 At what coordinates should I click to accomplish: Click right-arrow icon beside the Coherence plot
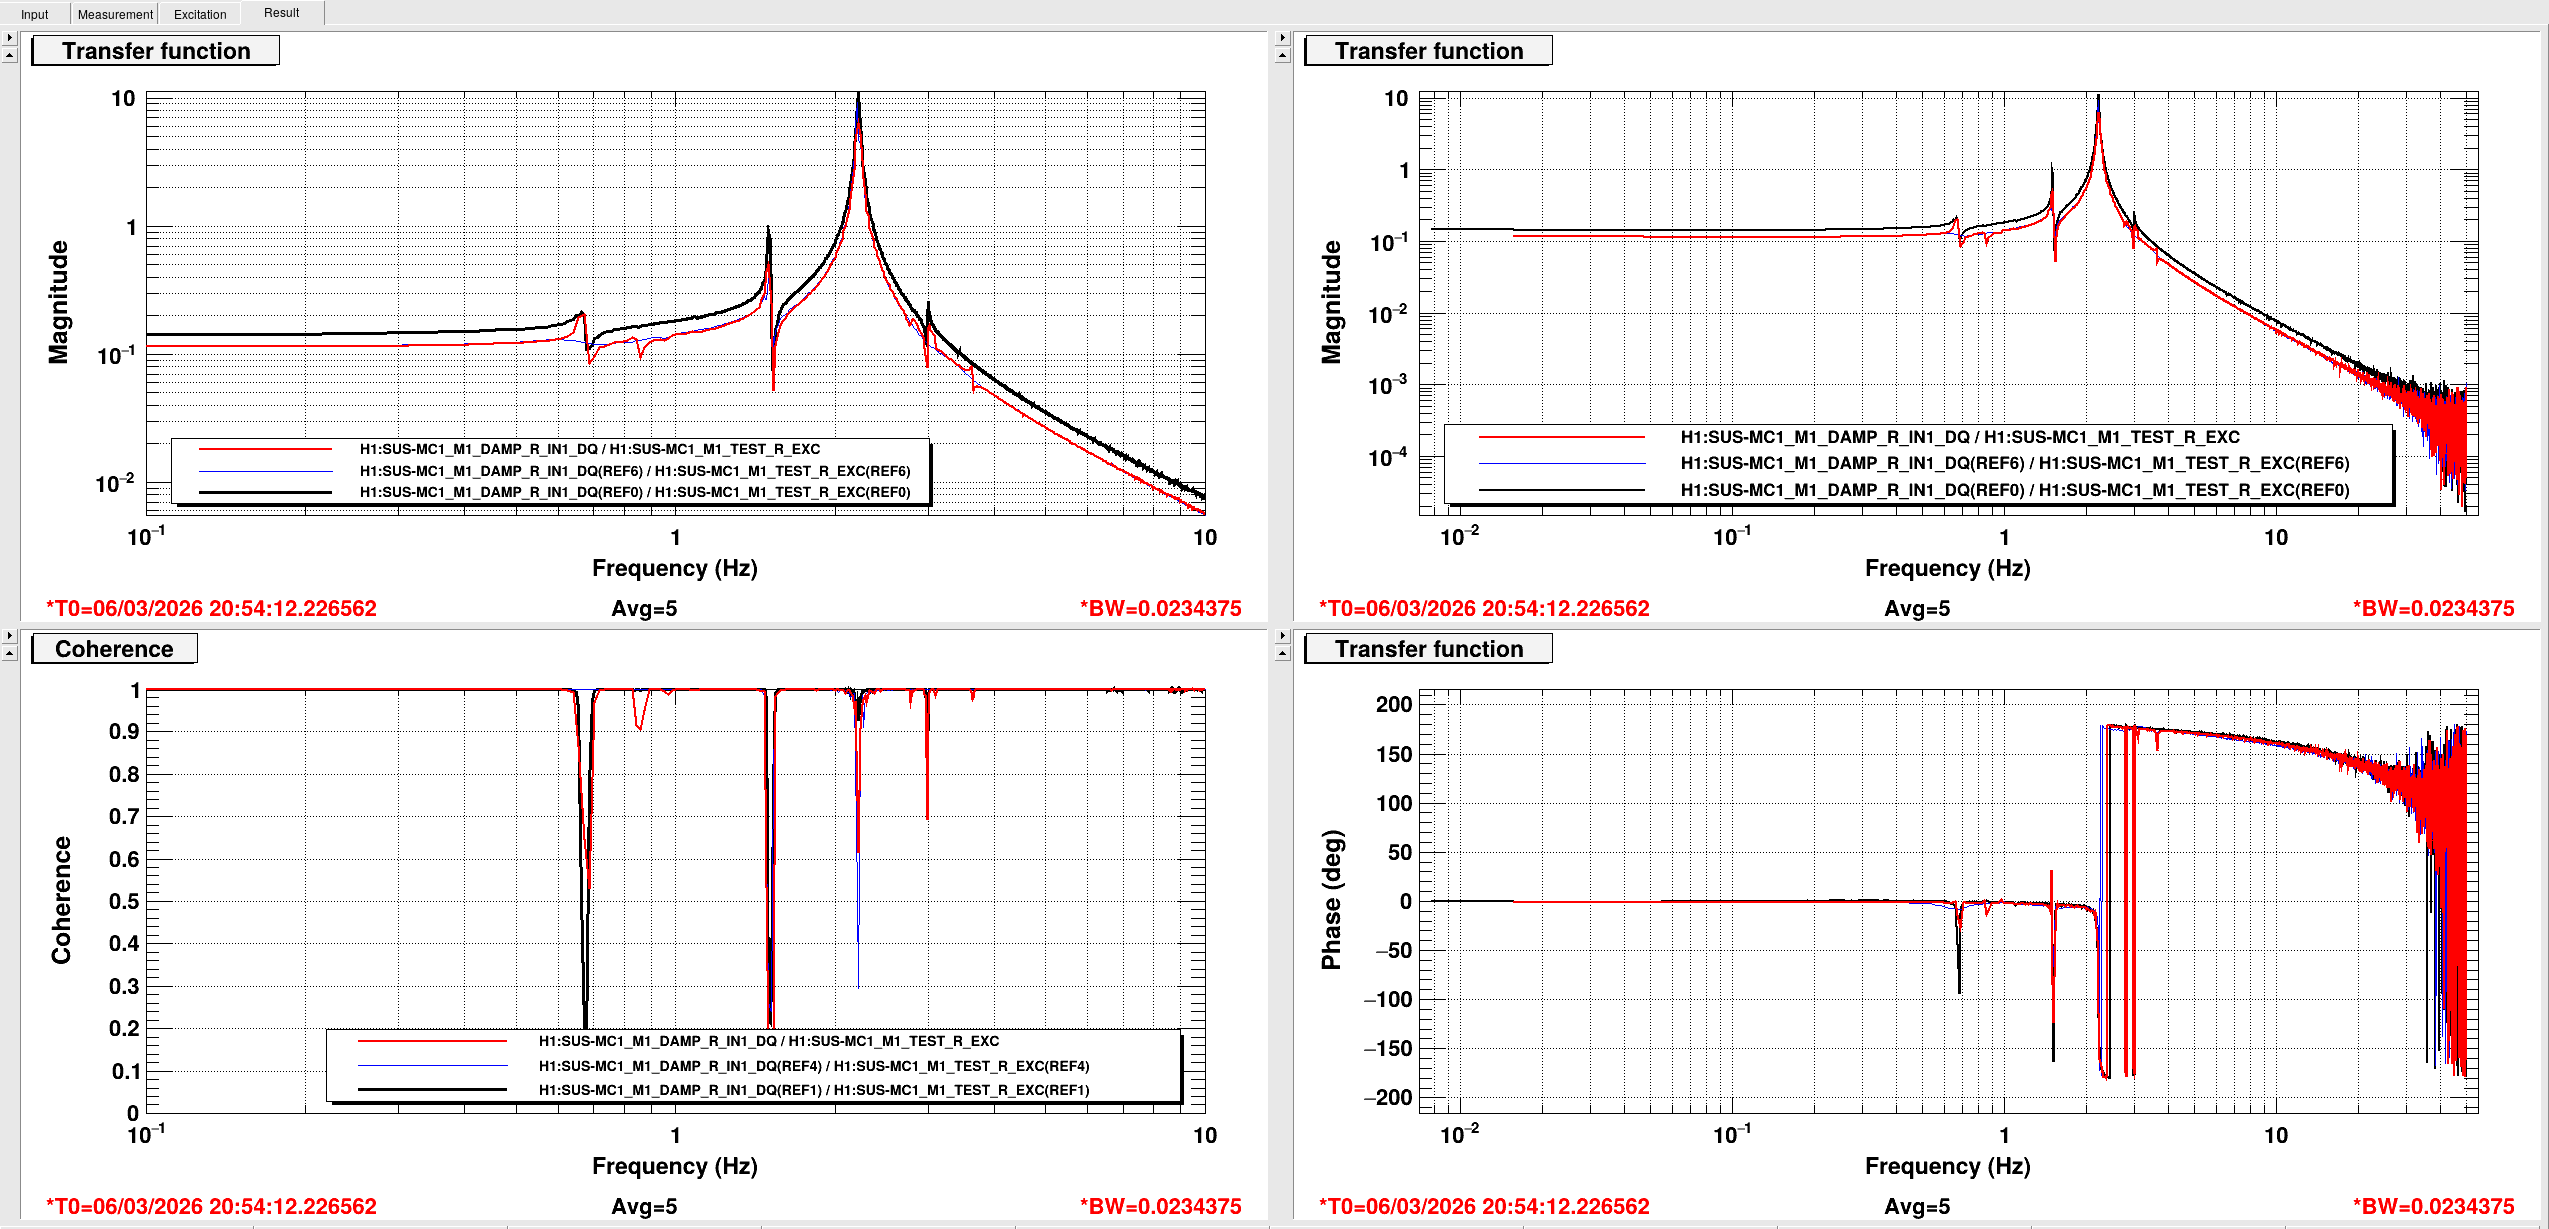click(9, 635)
